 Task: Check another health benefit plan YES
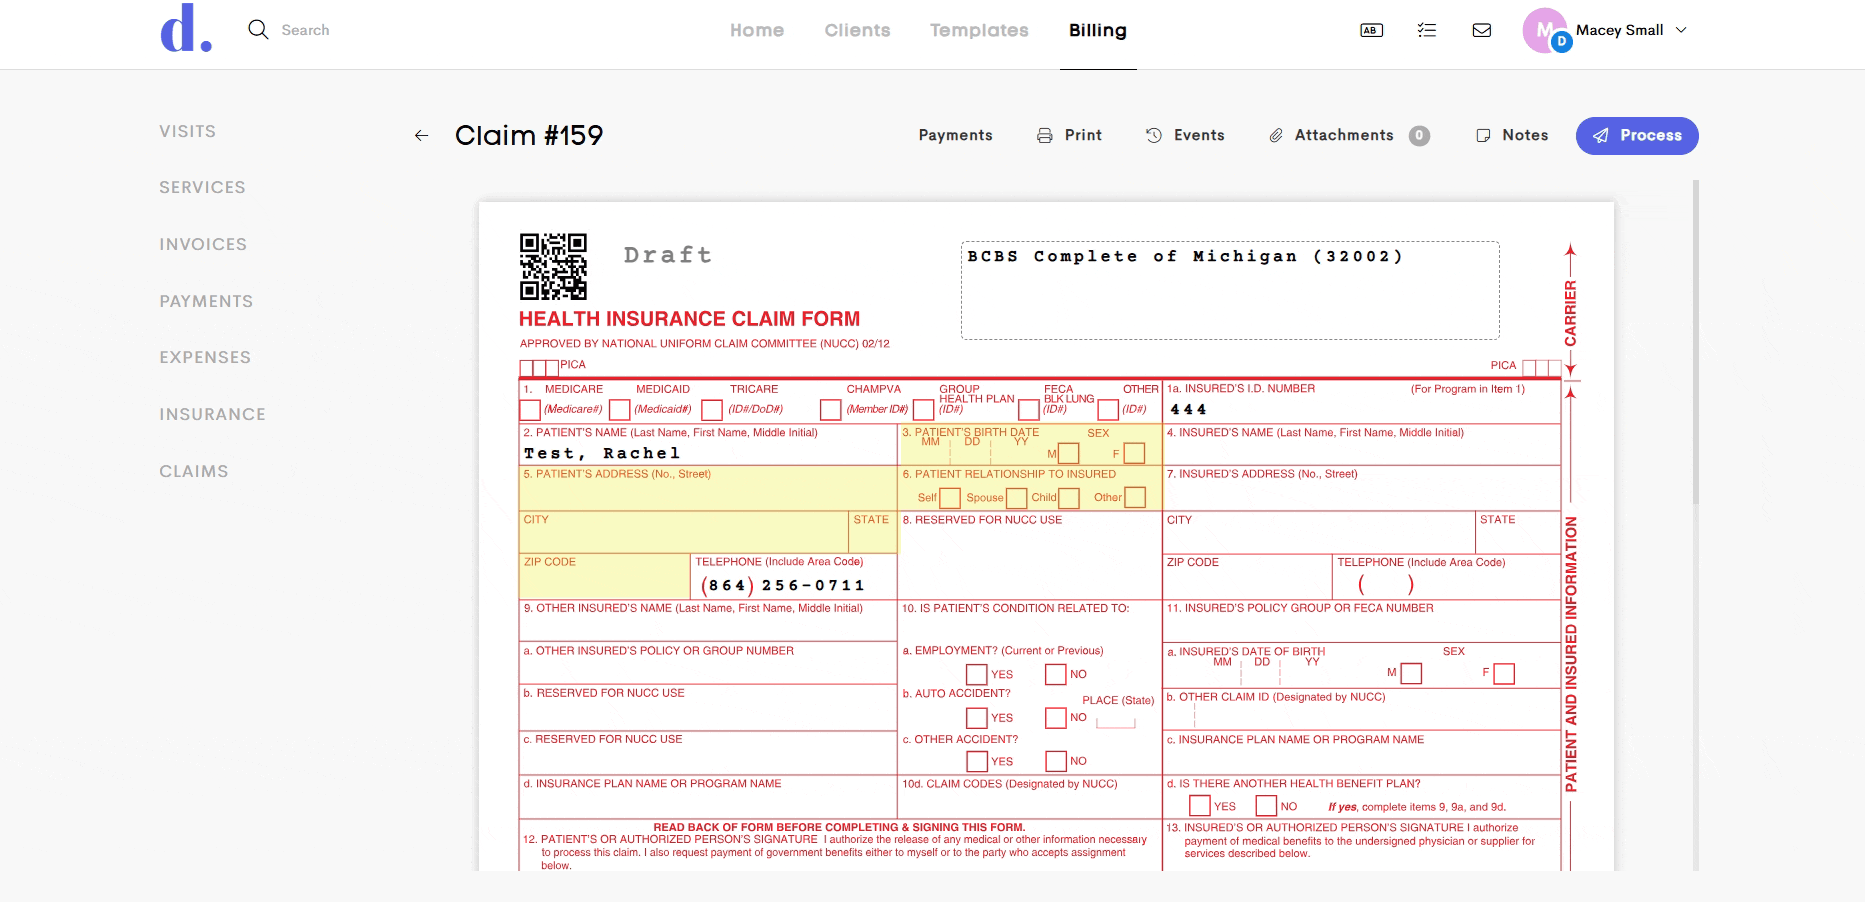(x=1200, y=806)
